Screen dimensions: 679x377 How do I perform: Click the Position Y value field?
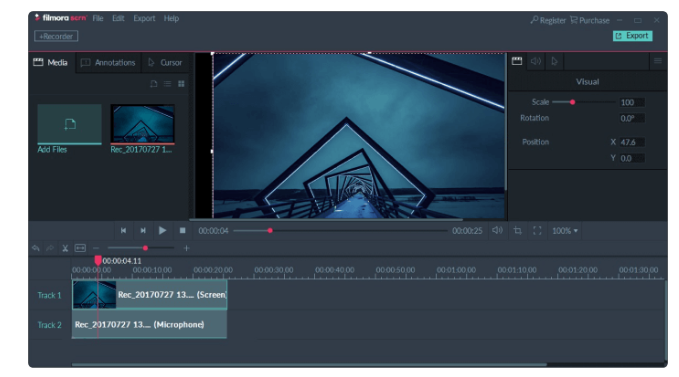coord(632,158)
